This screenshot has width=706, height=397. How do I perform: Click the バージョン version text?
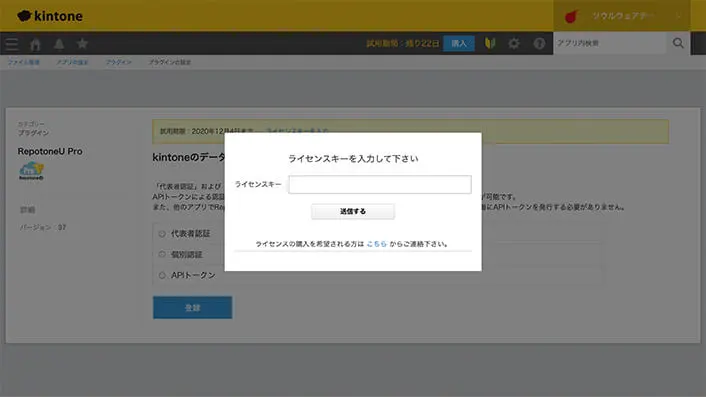pyautogui.click(x=42, y=227)
